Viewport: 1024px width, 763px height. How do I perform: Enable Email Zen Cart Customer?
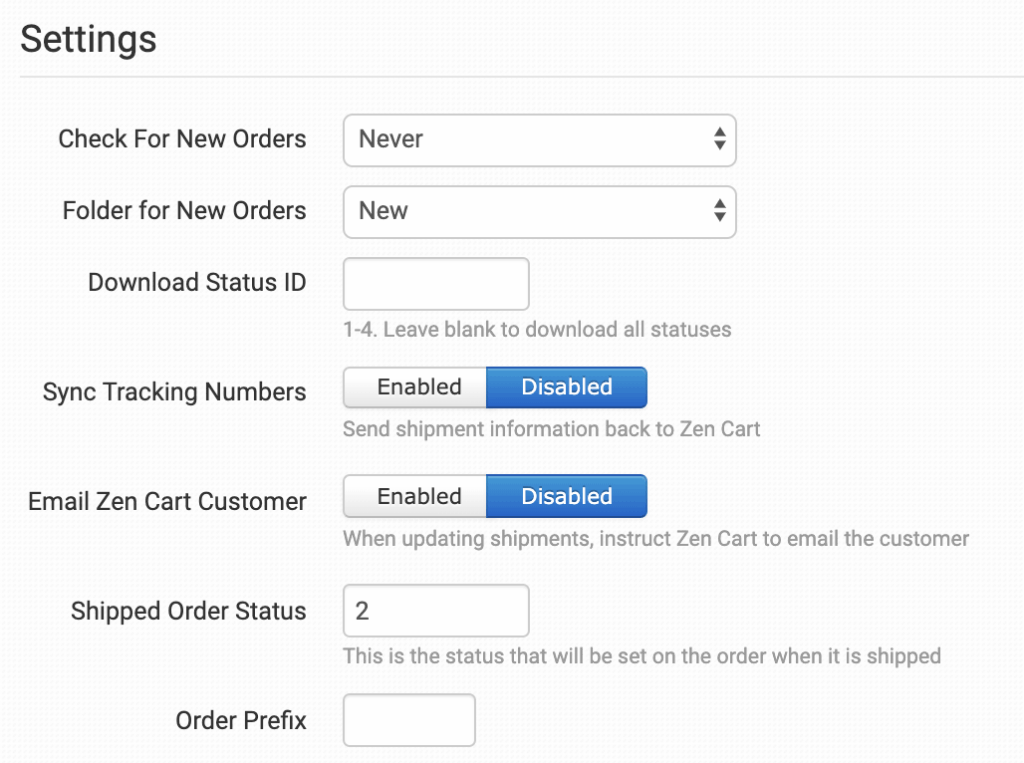[x=417, y=496]
